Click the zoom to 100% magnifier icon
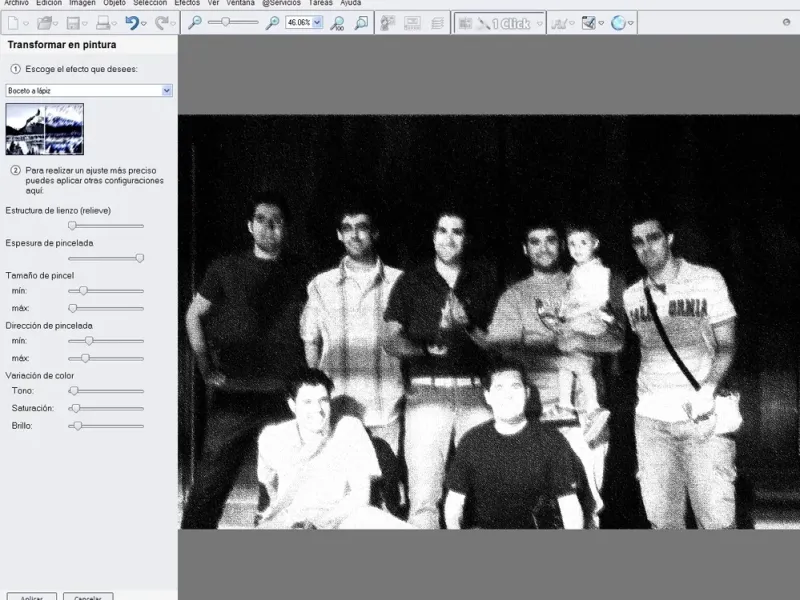The width and height of the screenshot is (800, 600). (x=337, y=23)
